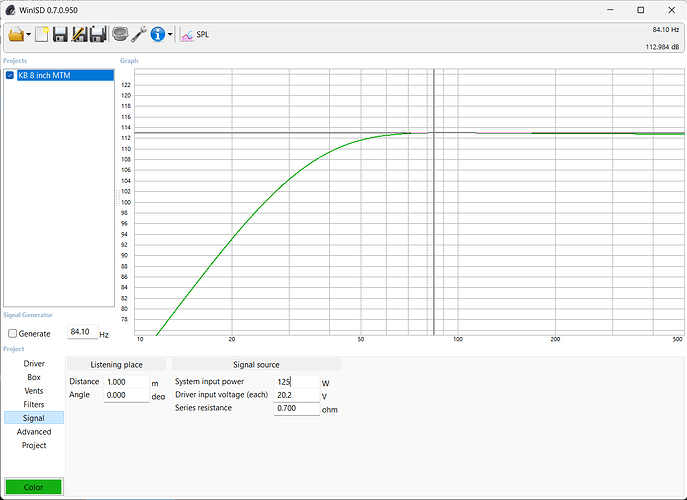Open the wrench options icon
The height and width of the screenshot is (500, 687).
click(x=139, y=34)
